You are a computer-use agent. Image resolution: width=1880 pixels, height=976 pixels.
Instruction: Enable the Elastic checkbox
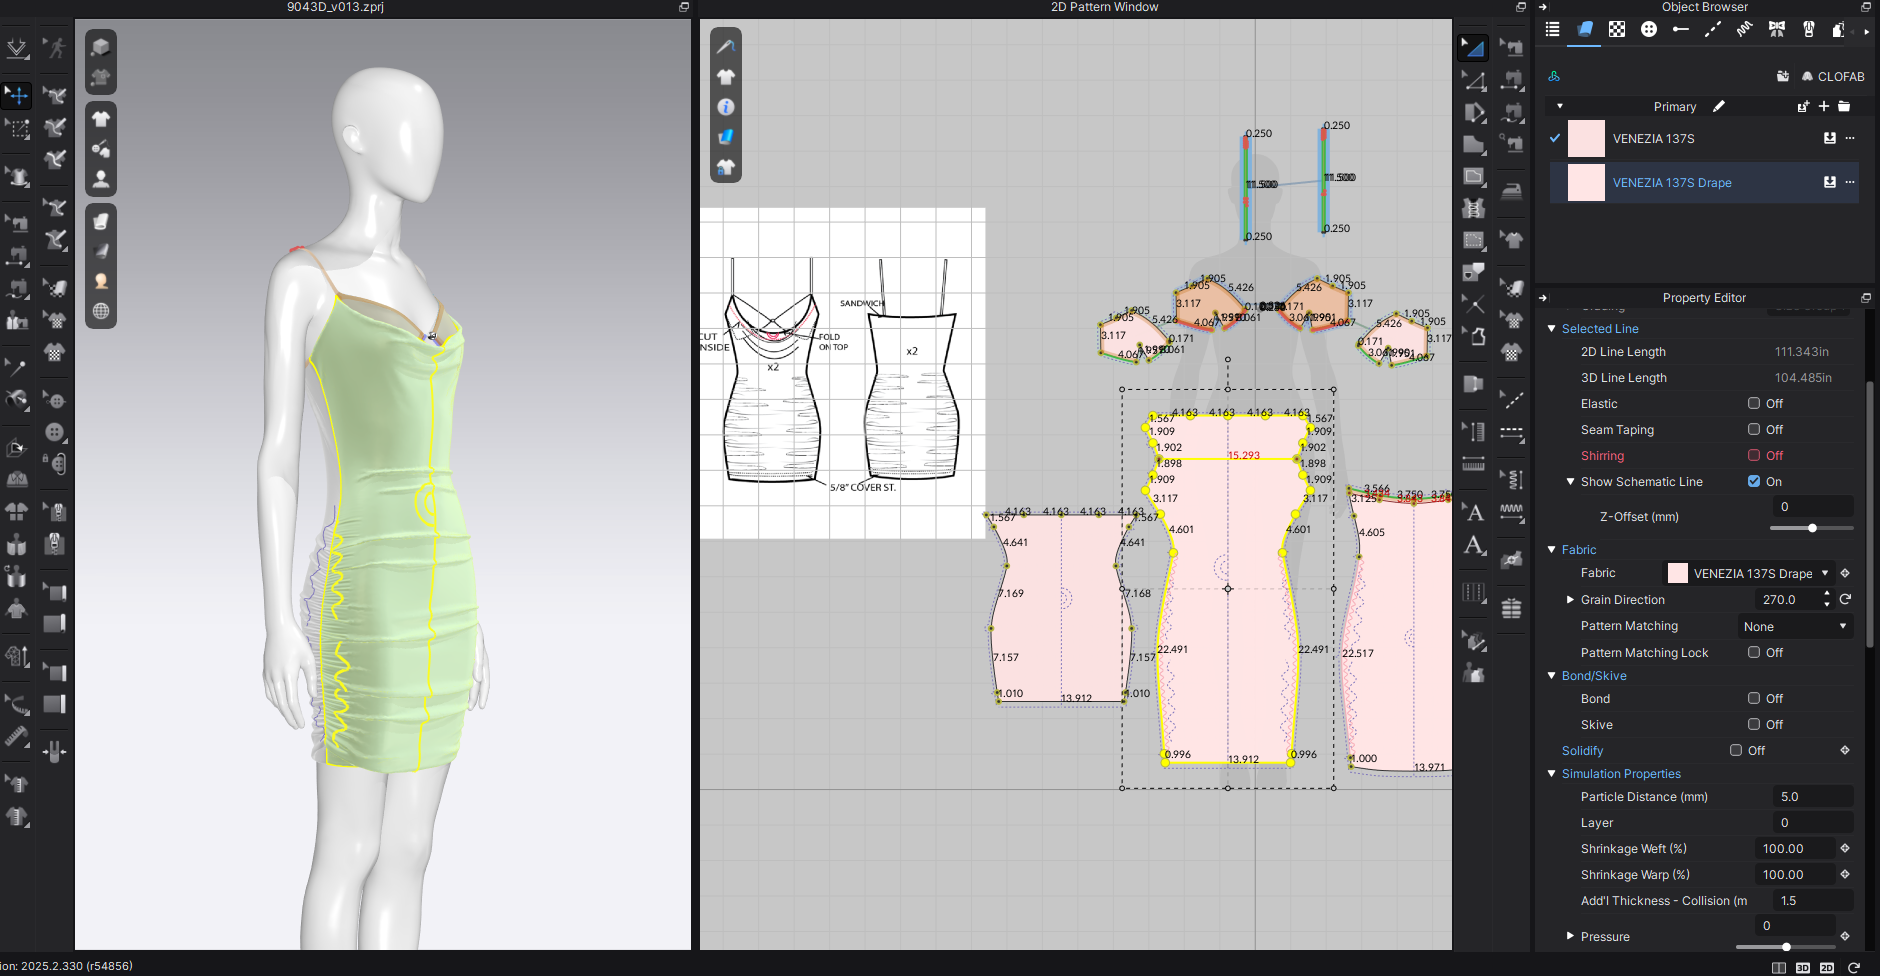pyautogui.click(x=1754, y=404)
